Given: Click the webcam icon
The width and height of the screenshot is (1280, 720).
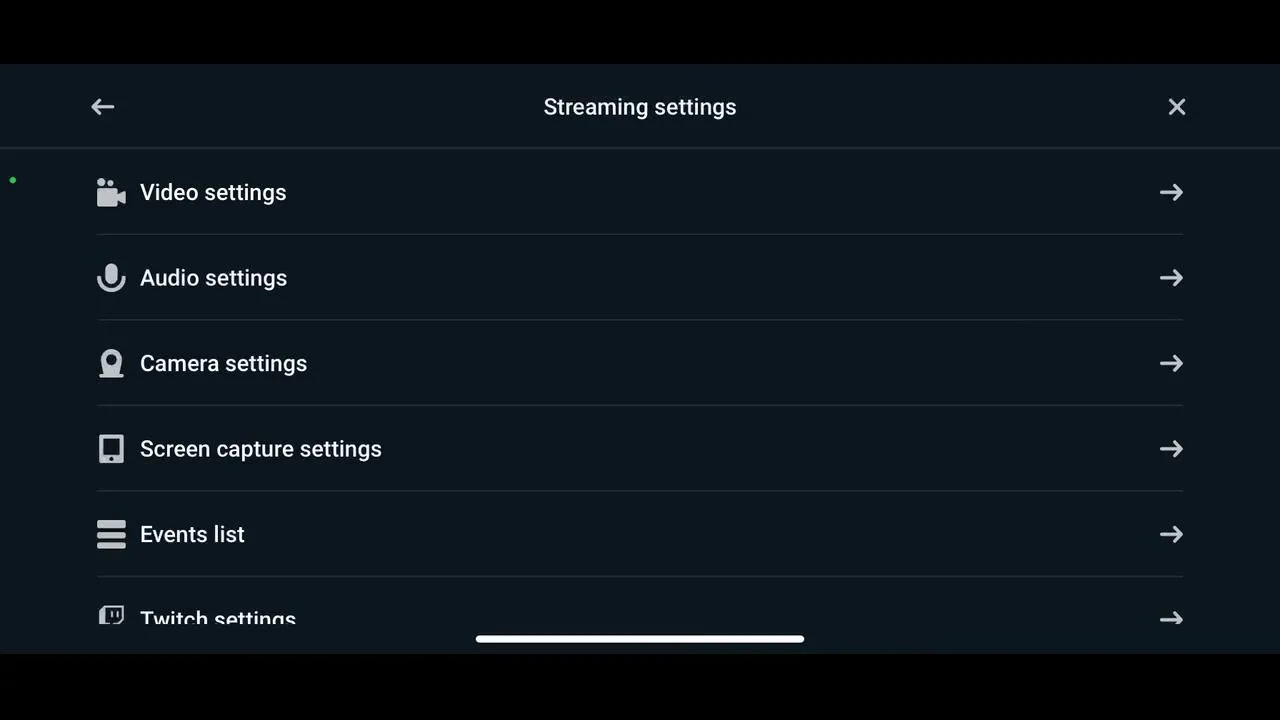Looking at the screenshot, I should point(111,363).
